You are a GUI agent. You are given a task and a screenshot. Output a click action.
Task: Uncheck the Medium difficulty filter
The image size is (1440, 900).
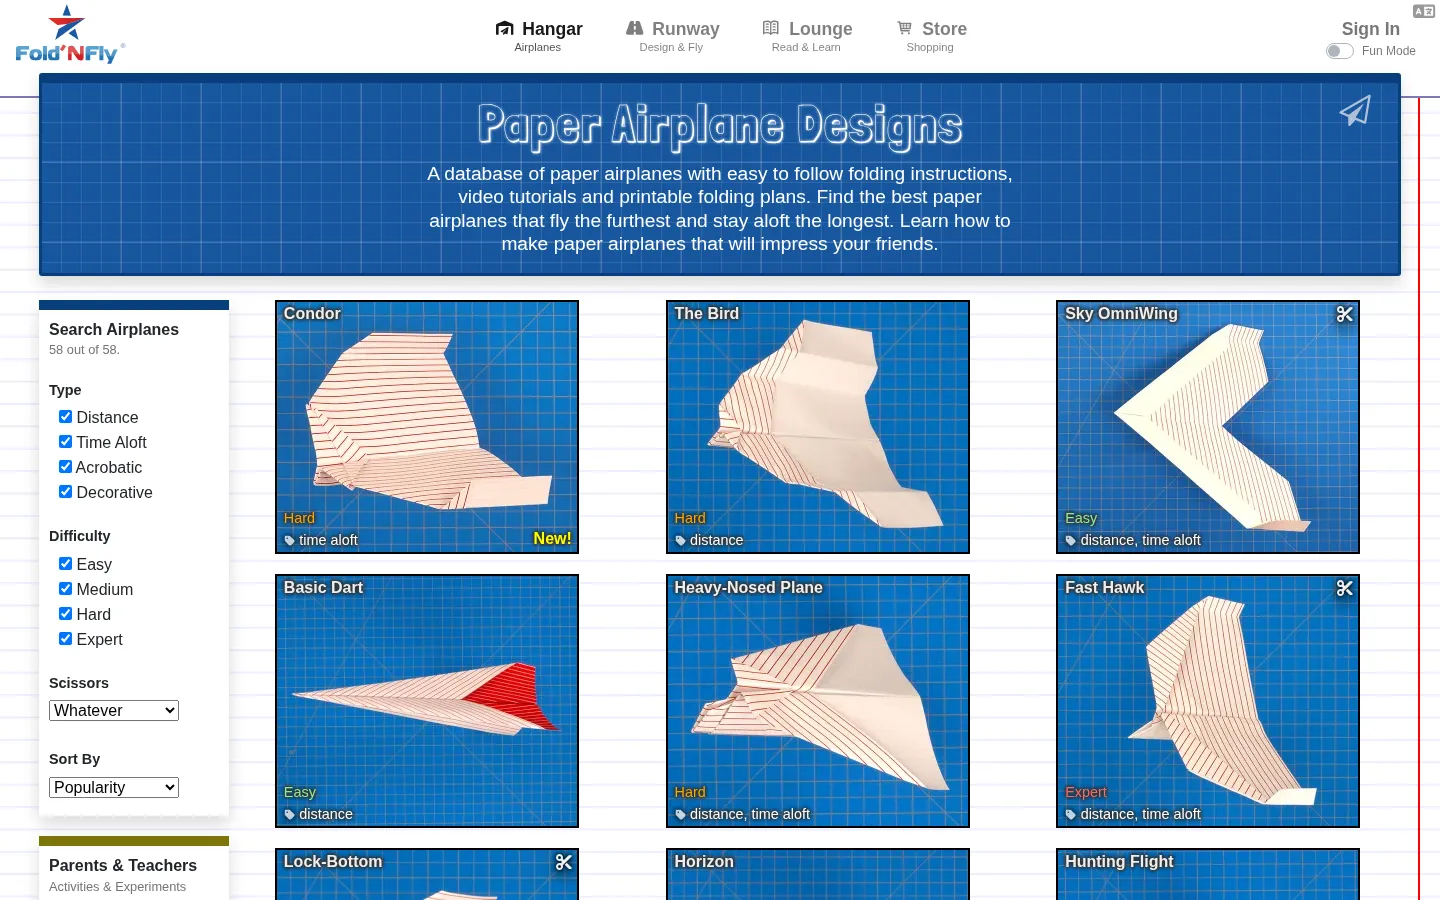[65, 589]
